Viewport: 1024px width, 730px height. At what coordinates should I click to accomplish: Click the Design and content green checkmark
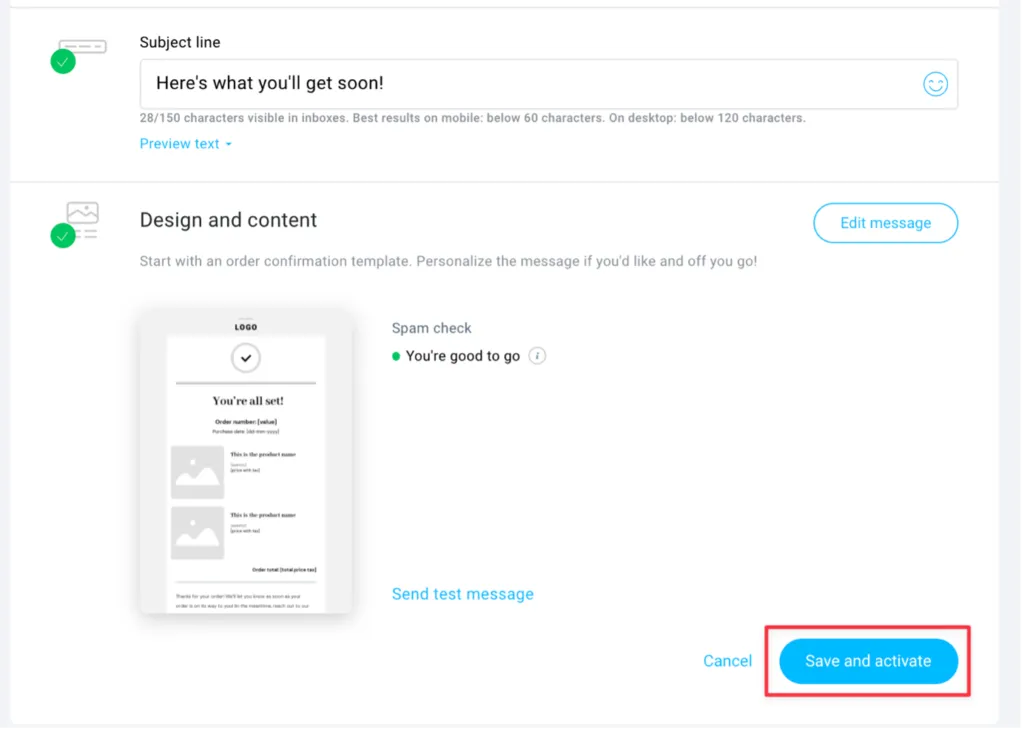(63, 236)
